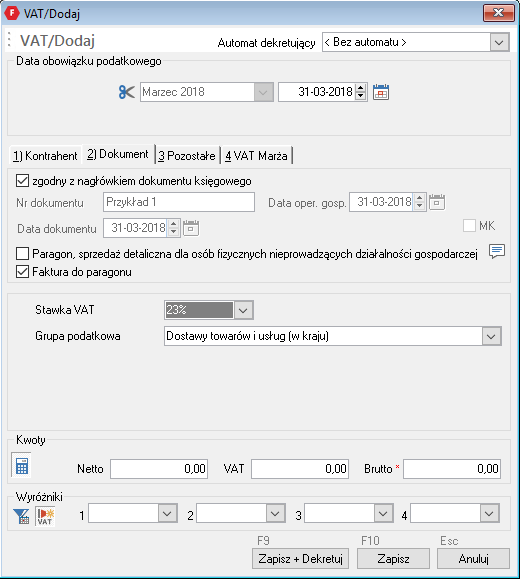Switch to the '1) Kontrahent' tab

45,155
